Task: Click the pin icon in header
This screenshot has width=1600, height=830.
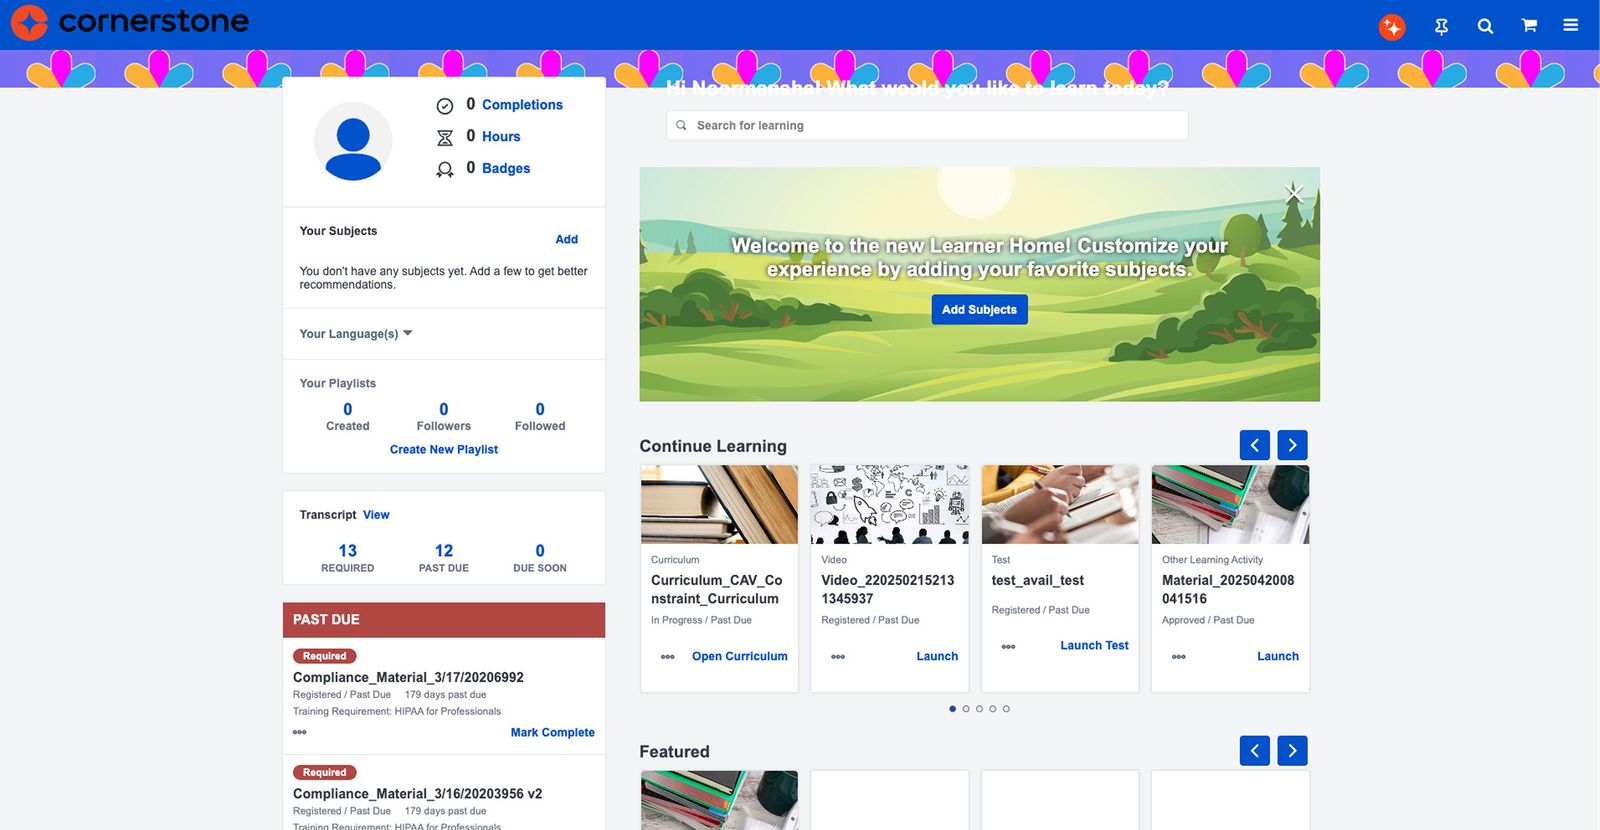Action: 1441,27
